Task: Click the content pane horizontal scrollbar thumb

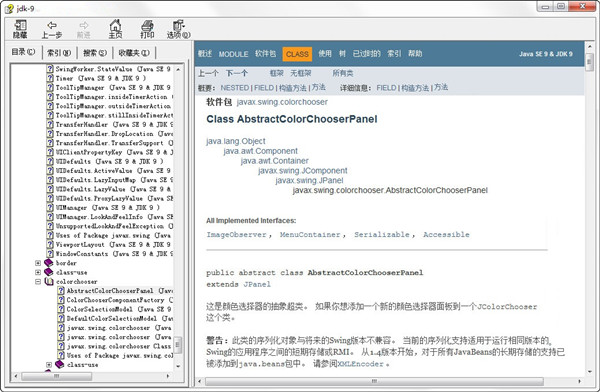Action: (x=374, y=381)
